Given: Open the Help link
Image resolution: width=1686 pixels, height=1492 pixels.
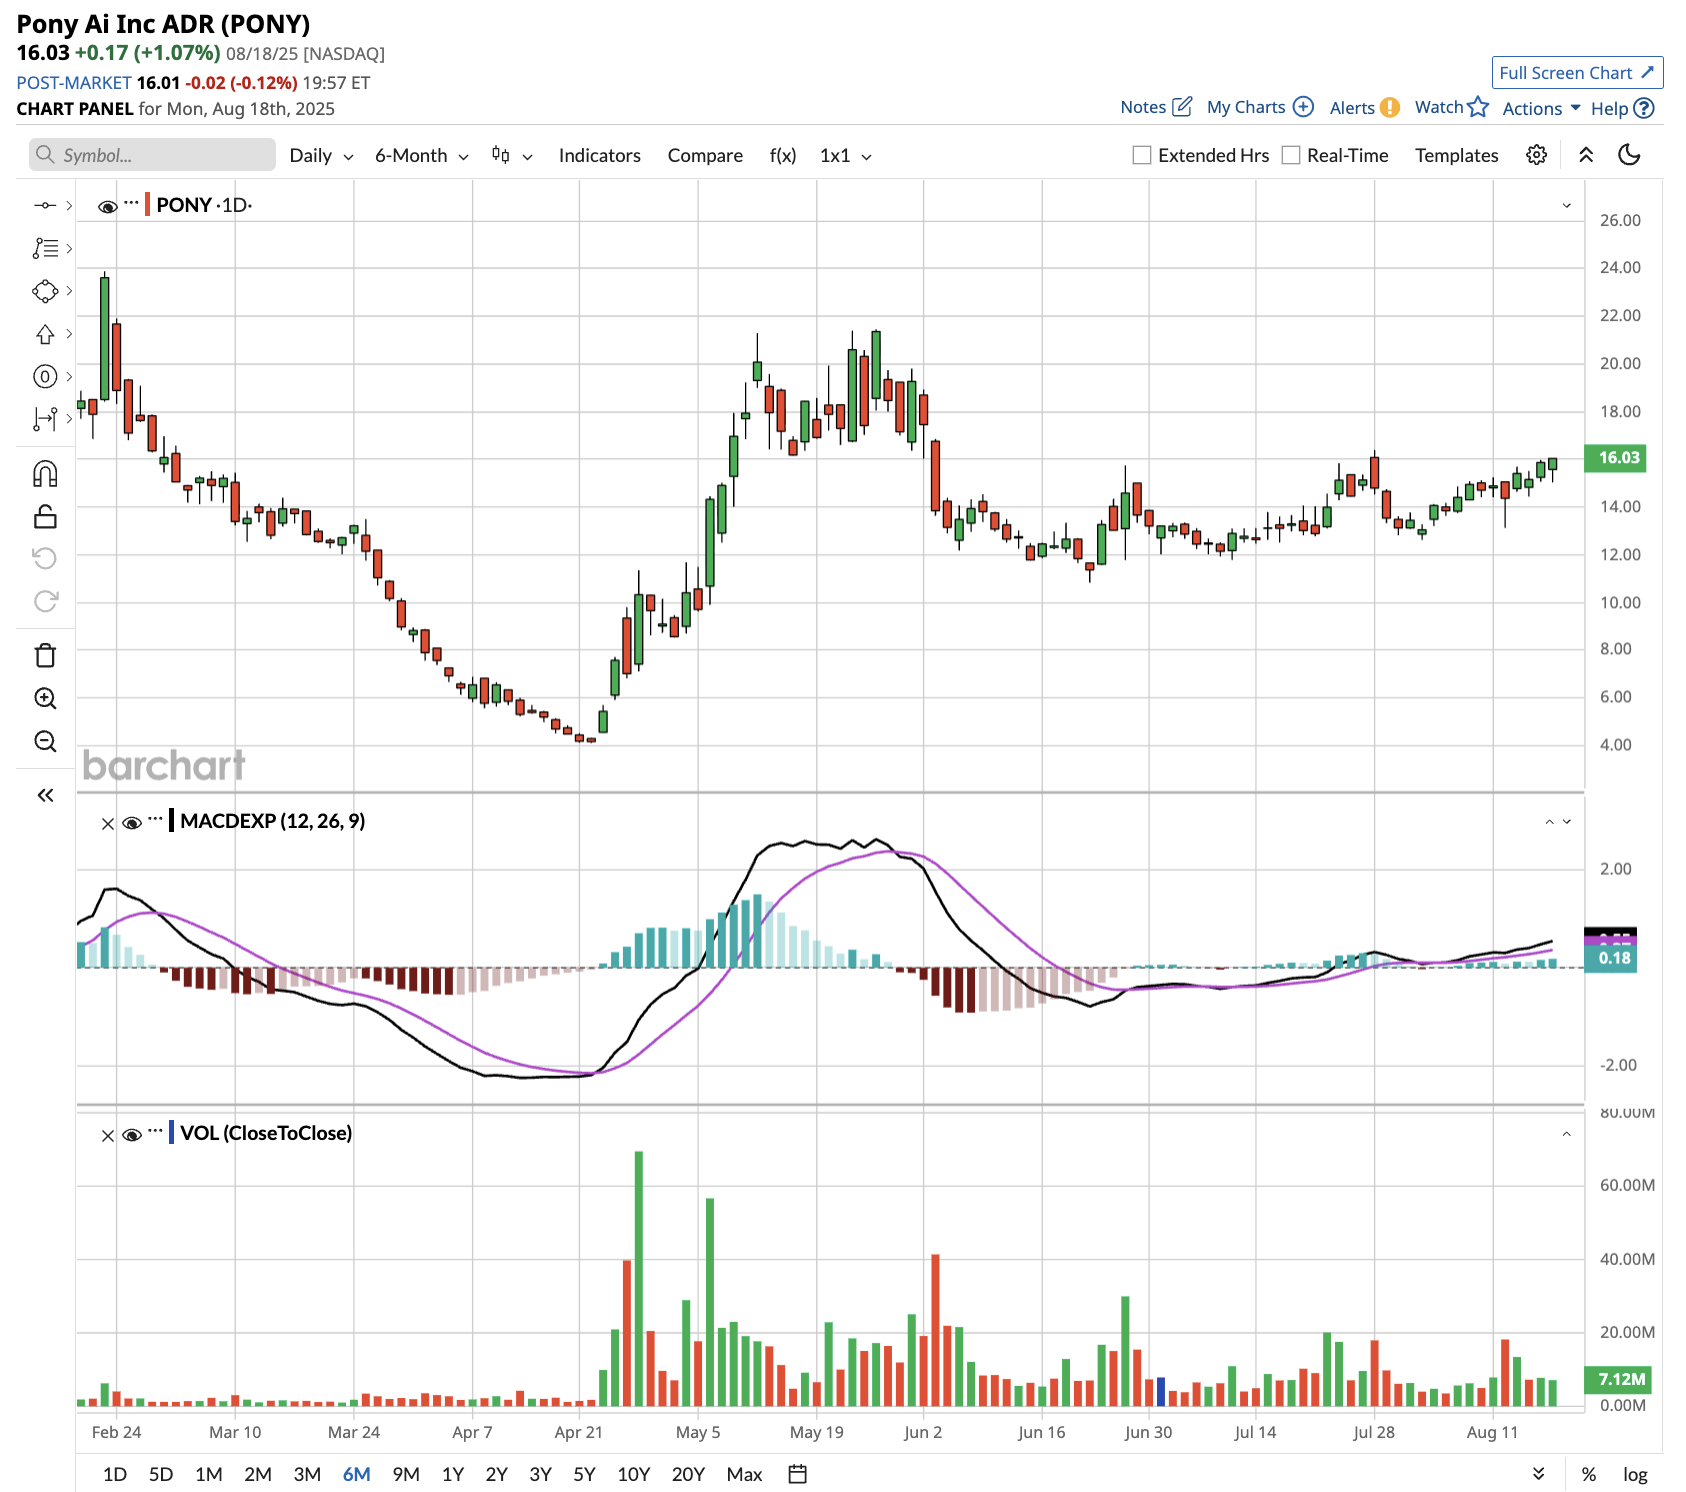Looking at the screenshot, I should pyautogui.click(x=1622, y=108).
